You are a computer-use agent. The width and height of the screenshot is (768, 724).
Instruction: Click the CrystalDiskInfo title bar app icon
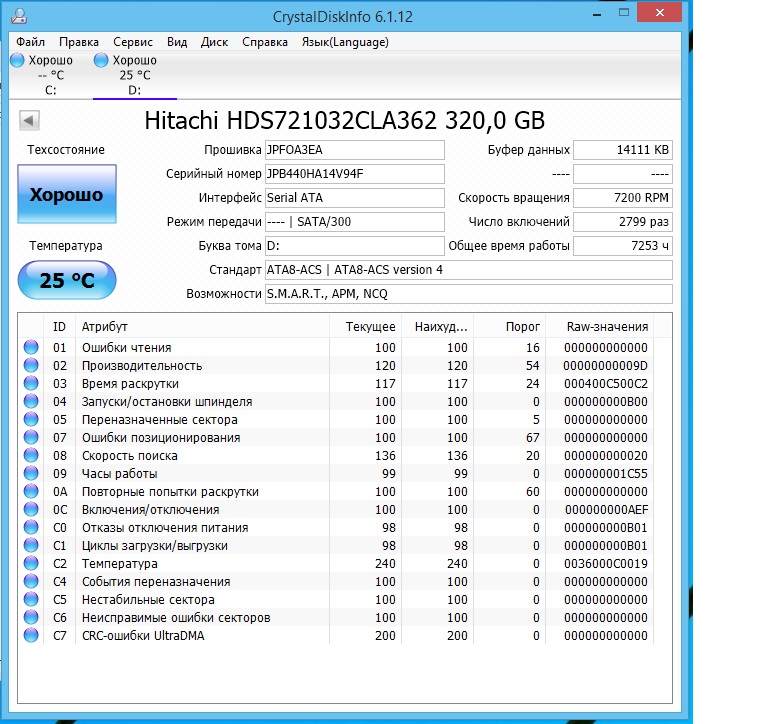(x=20, y=17)
